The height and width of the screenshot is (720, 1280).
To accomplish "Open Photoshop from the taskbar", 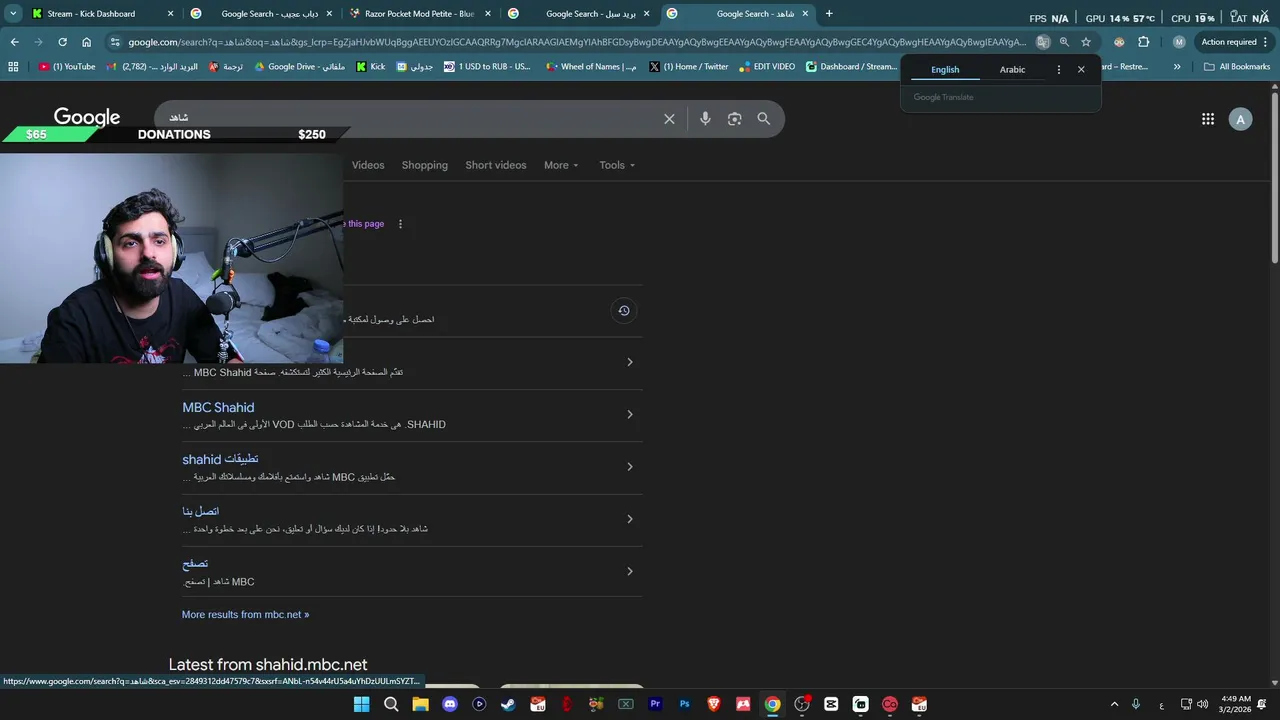I will tap(684, 704).
